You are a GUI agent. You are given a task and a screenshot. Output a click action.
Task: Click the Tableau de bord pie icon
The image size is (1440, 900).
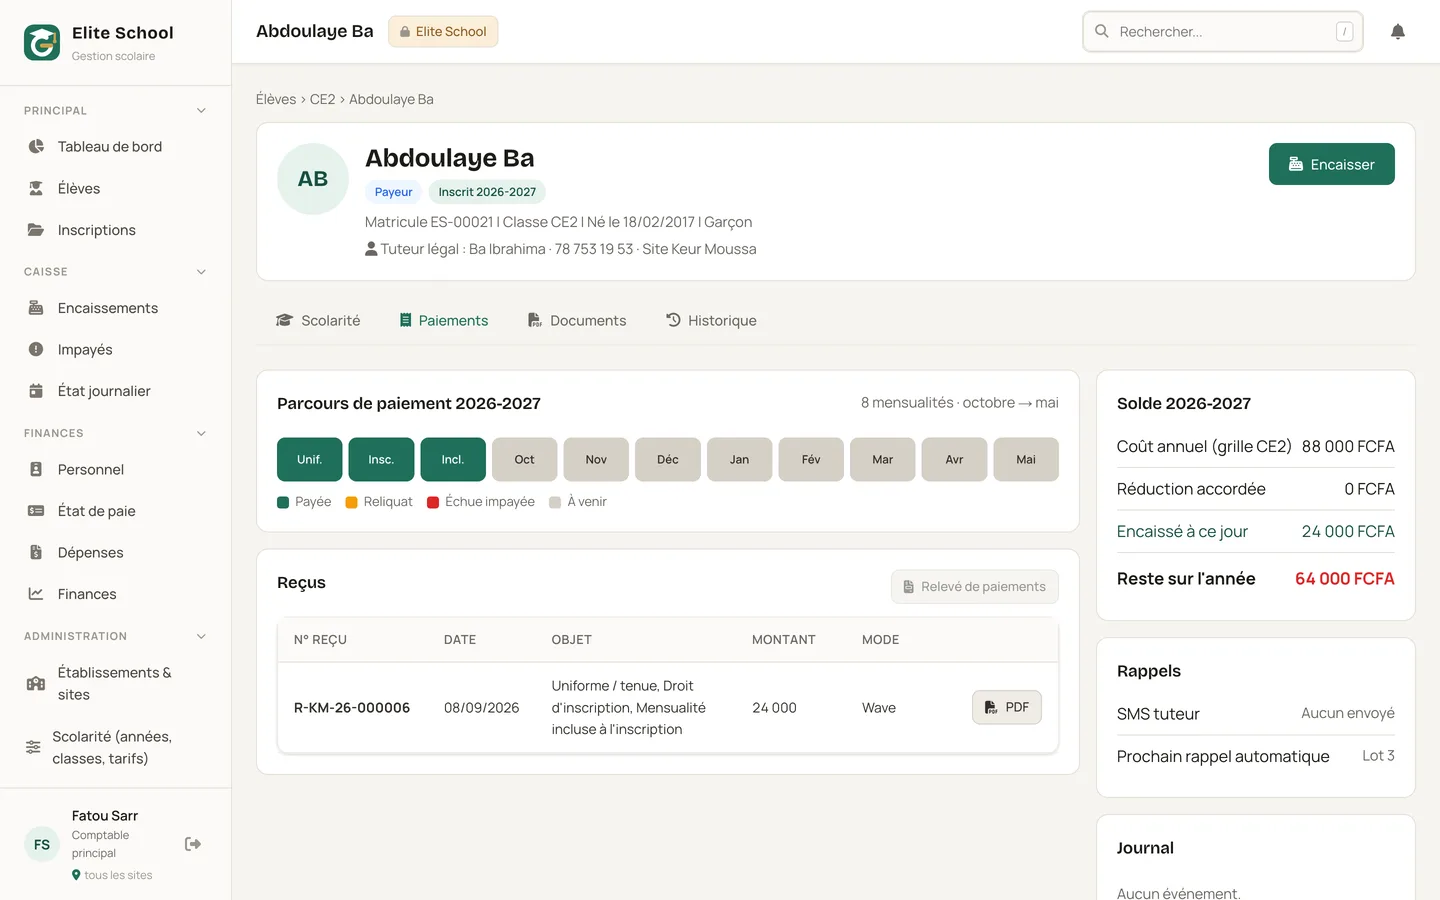click(36, 146)
